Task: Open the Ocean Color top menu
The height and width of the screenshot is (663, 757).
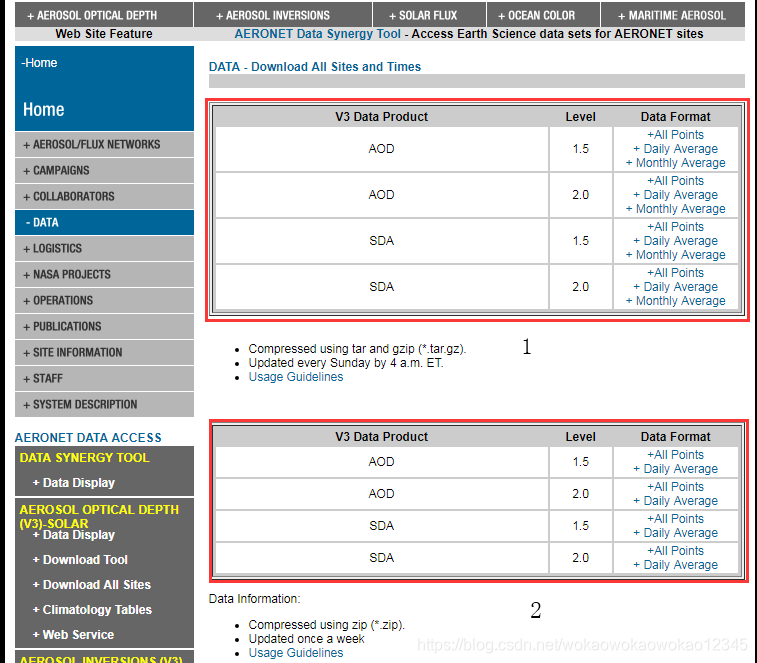Action: (x=544, y=15)
